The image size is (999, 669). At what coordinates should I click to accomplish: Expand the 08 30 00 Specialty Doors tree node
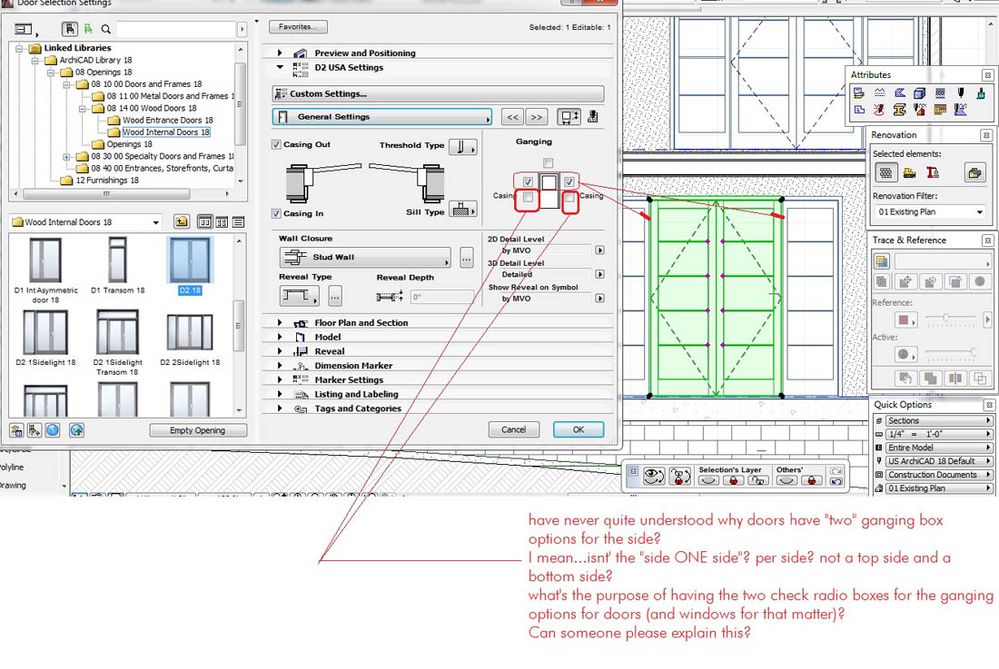coord(66,157)
